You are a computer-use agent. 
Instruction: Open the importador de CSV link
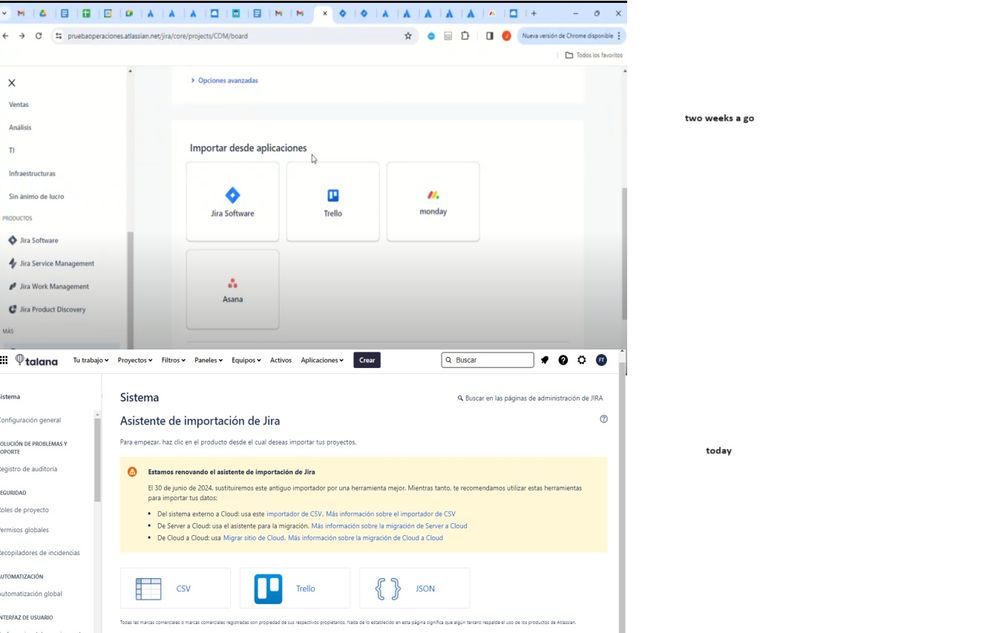pyautogui.click(x=294, y=513)
